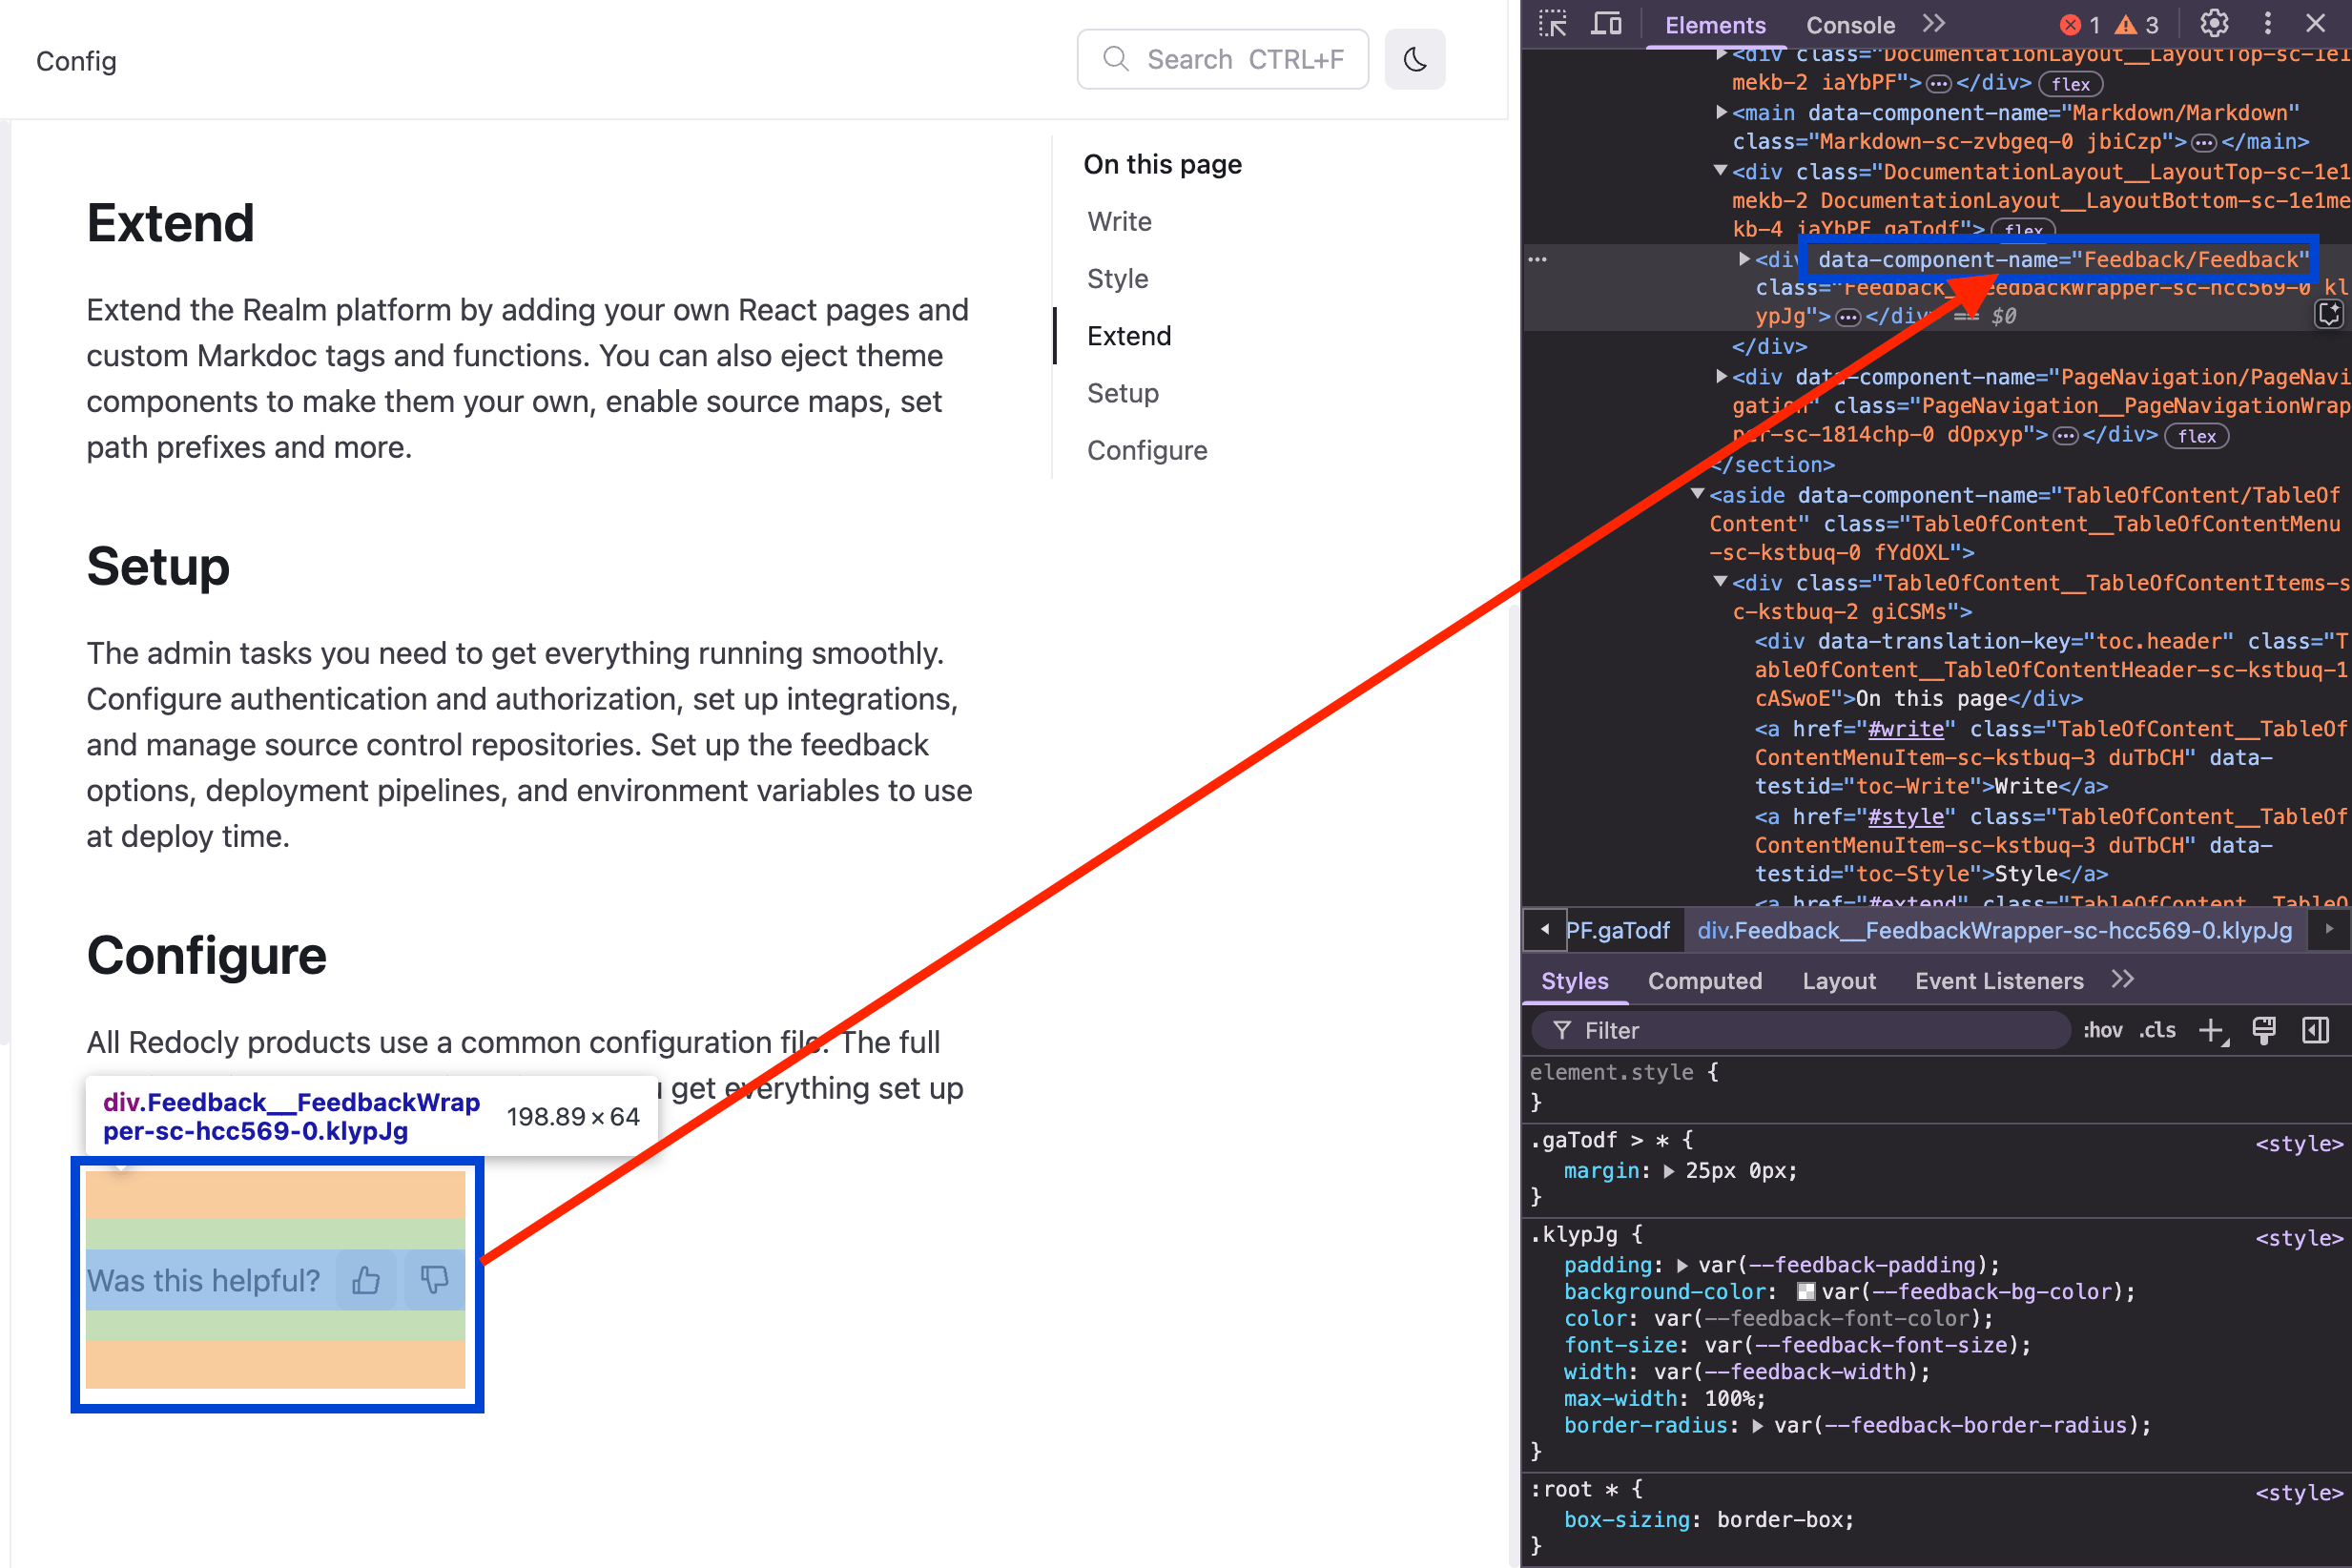
Task: Open DevTools settings gear
Action: click(2214, 24)
